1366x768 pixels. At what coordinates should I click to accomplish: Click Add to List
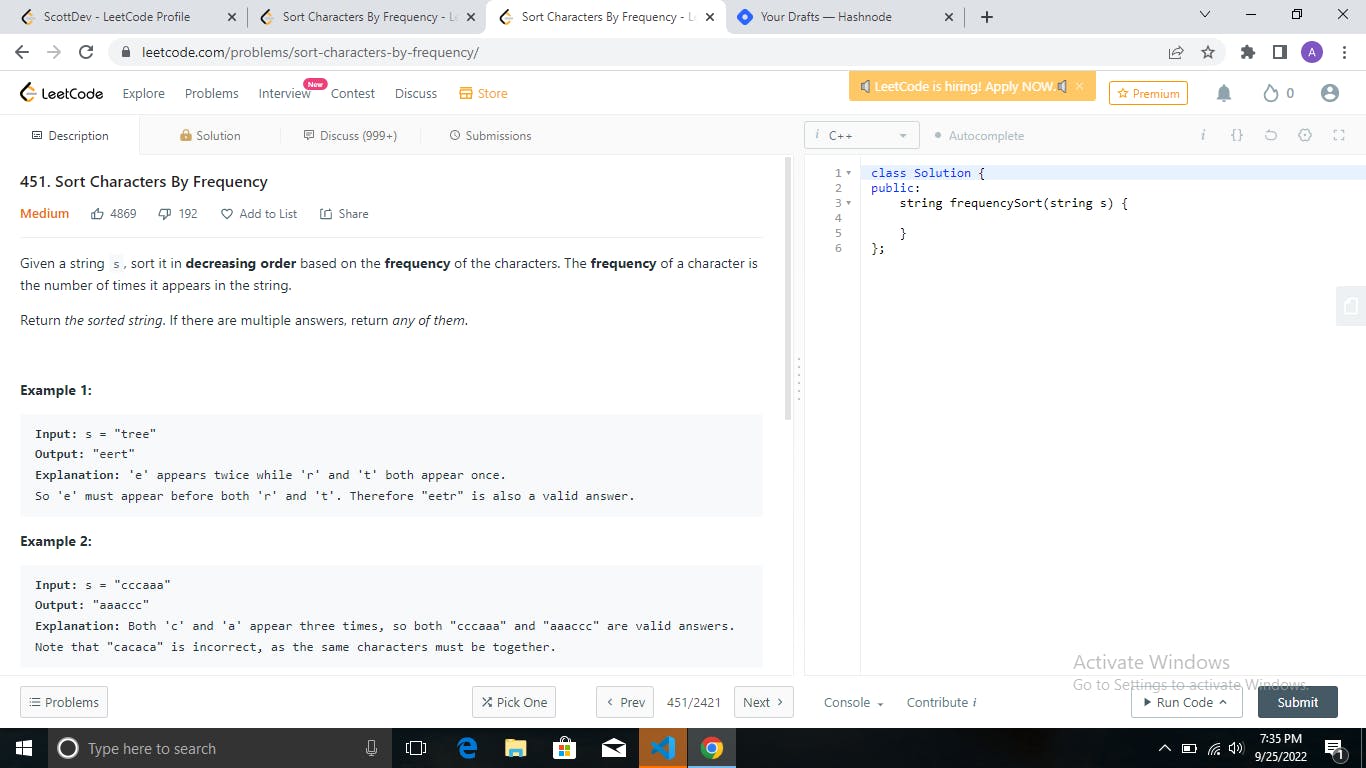[259, 214]
